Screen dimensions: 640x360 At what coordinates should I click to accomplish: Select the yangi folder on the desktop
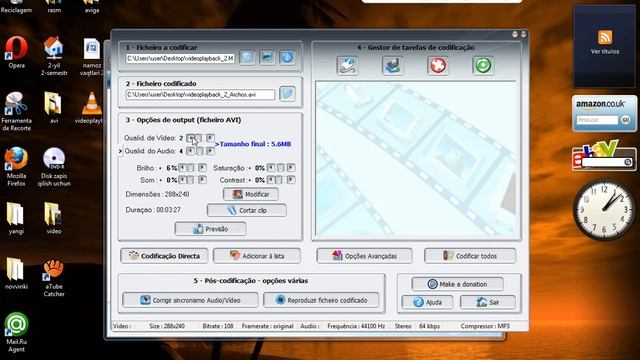point(16,218)
